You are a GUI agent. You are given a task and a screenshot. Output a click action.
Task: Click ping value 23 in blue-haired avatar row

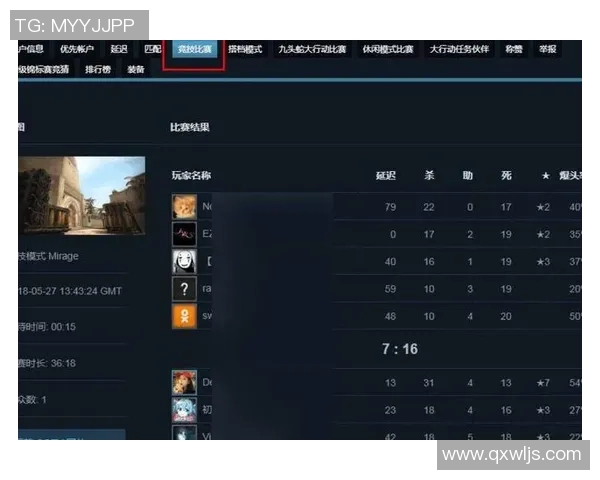[x=390, y=410]
